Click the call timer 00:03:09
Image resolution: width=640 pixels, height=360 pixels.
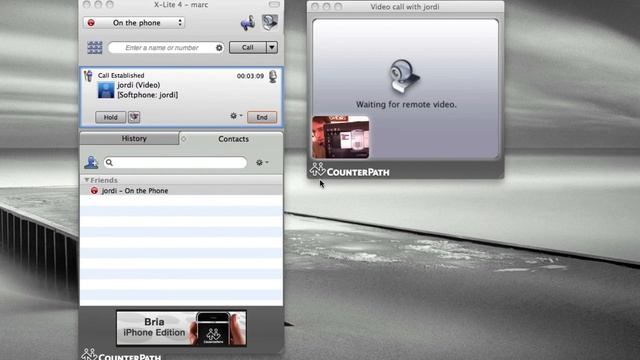click(x=250, y=76)
